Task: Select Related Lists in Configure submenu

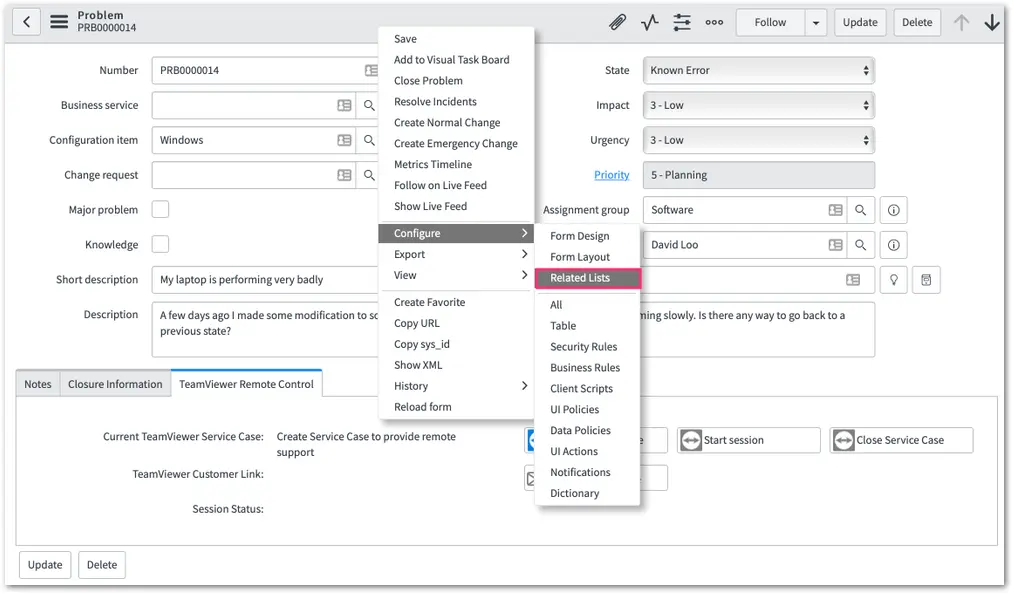Action: click(588, 278)
